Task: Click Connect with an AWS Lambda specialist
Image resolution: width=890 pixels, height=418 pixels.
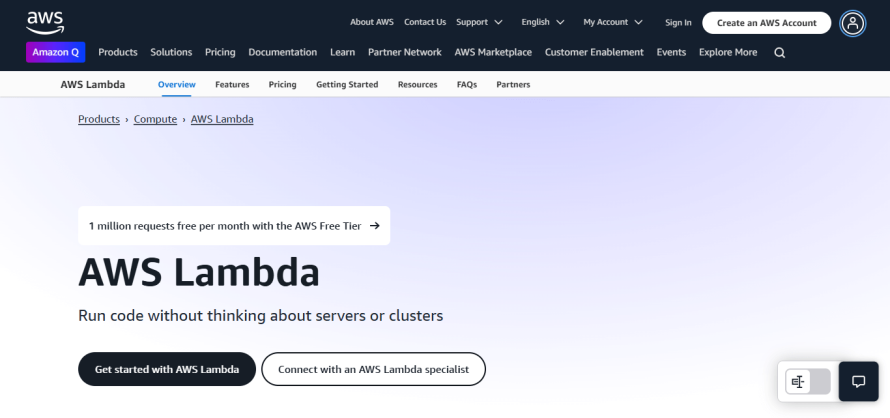Action: point(373,369)
